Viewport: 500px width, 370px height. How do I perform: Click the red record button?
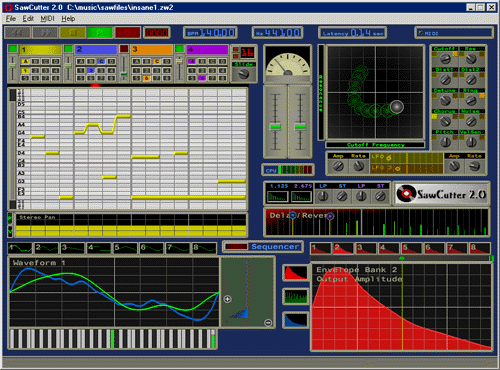click(x=127, y=33)
